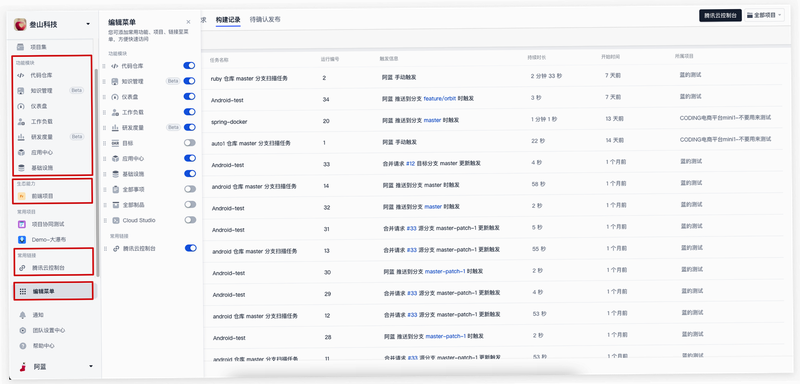800x384 pixels.
Task: Click the 'spring-docker' task name
Action: coord(228,122)
